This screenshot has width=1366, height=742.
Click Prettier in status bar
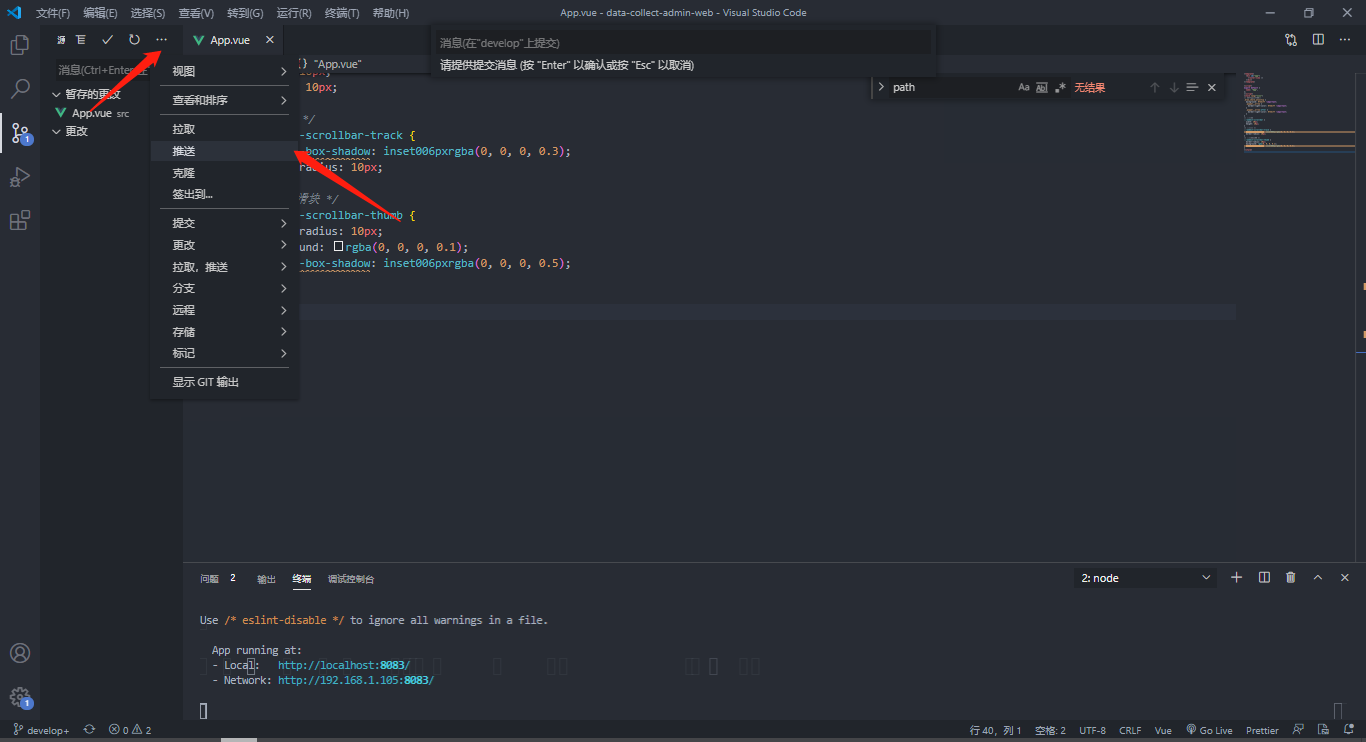coord(1263,730)
